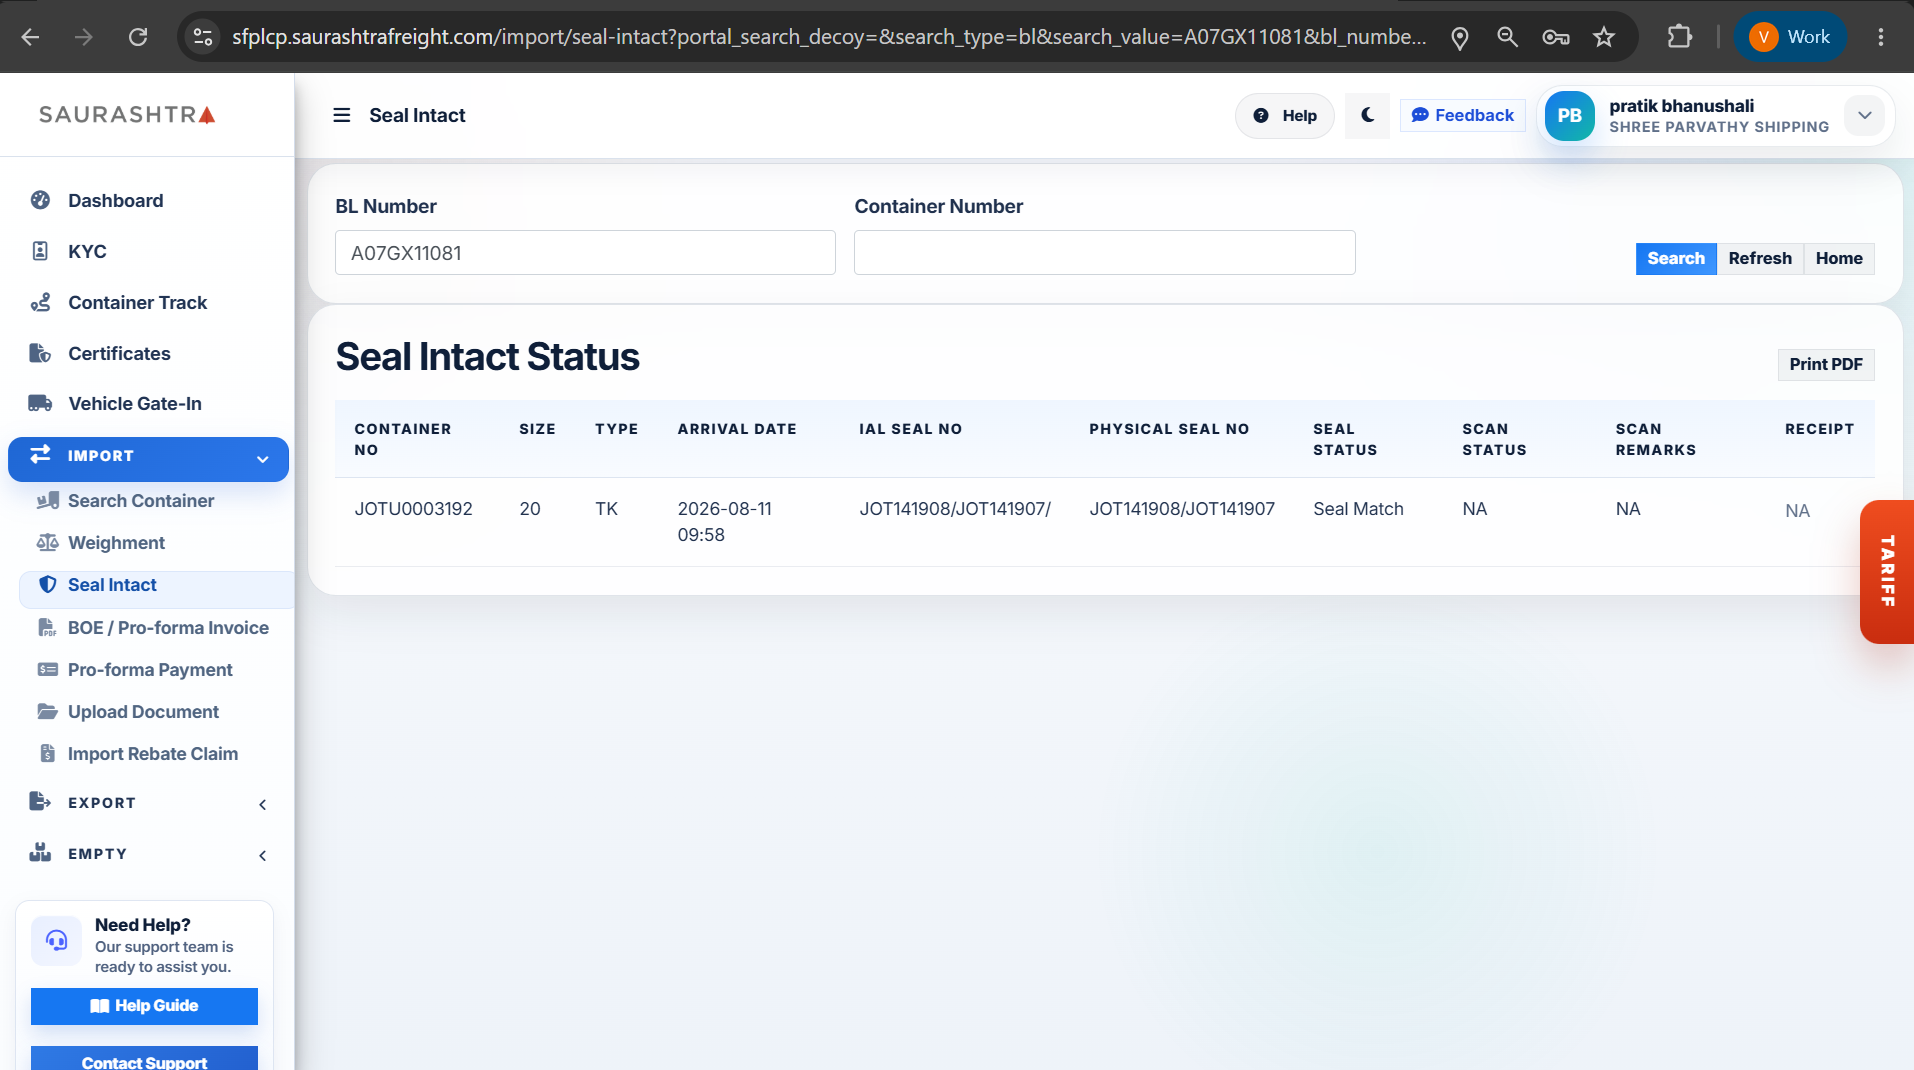Click the Saurashtra logo

pyautogui.click(x=127, y=114)
